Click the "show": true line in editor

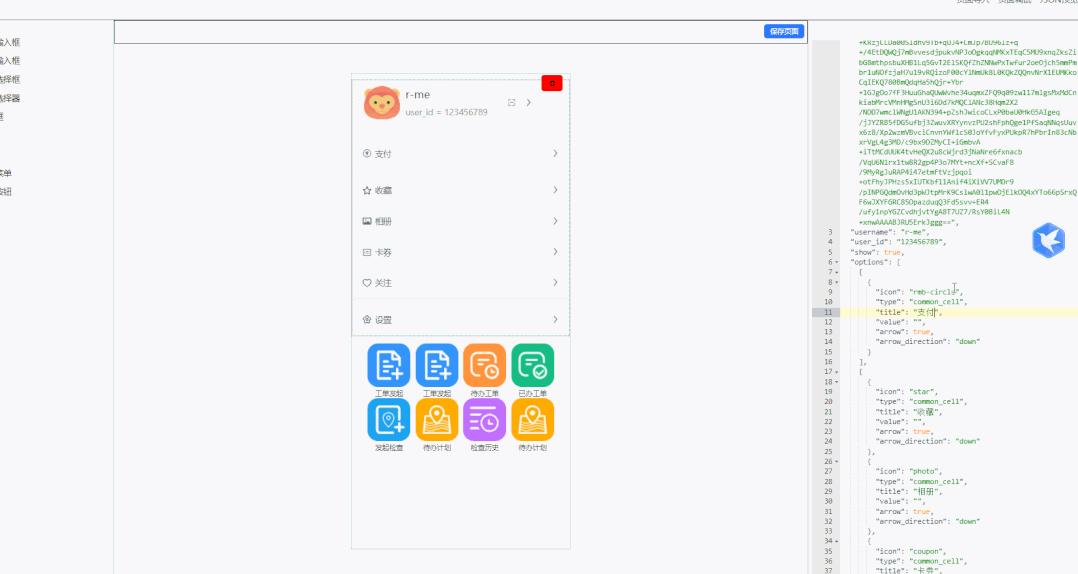[877, 252]
